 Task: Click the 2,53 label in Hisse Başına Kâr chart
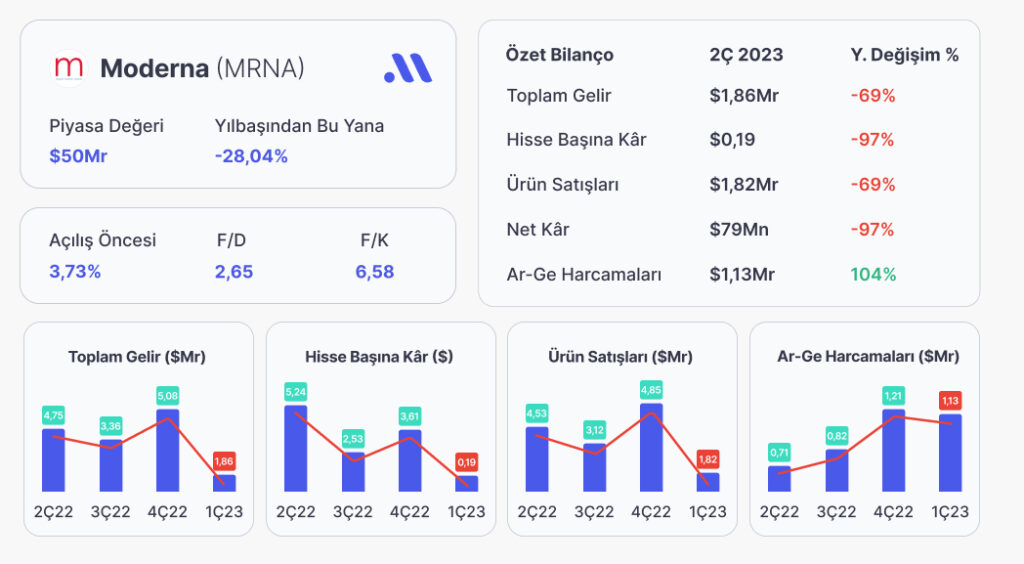click(x=353, y=439)
